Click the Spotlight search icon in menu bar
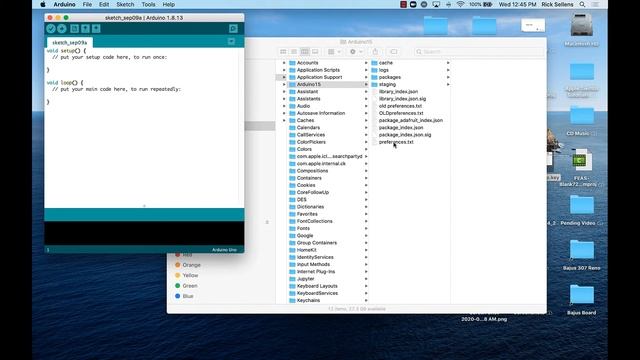 tap(582, 4)
